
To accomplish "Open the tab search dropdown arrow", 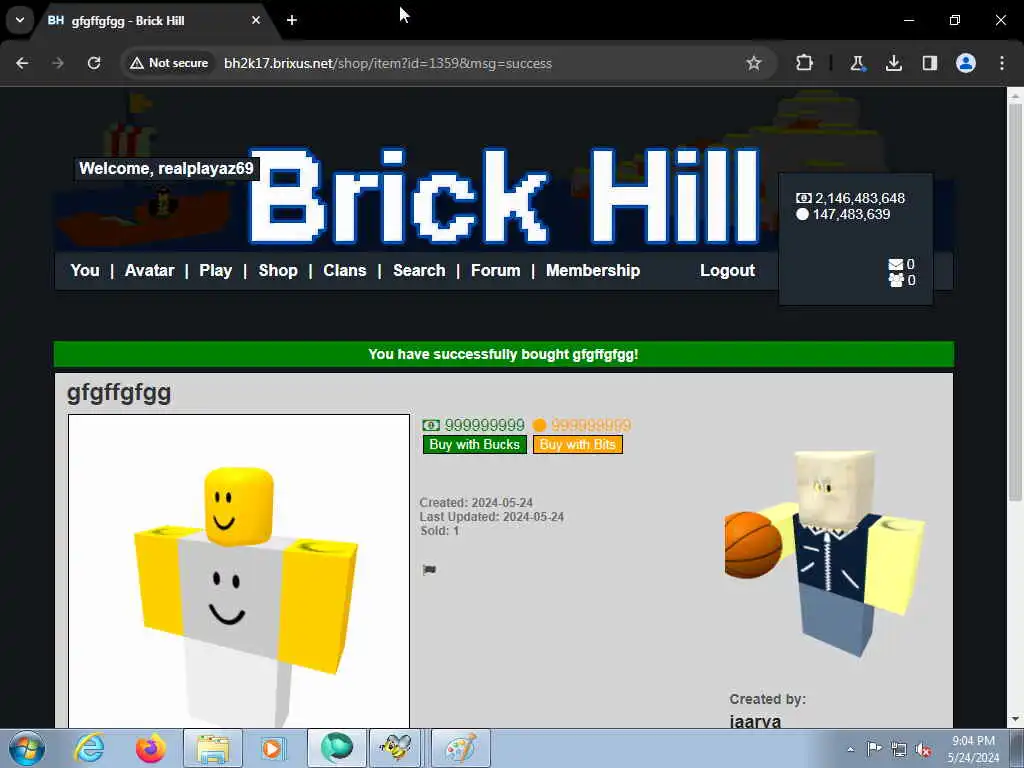I will coord(20,20).
